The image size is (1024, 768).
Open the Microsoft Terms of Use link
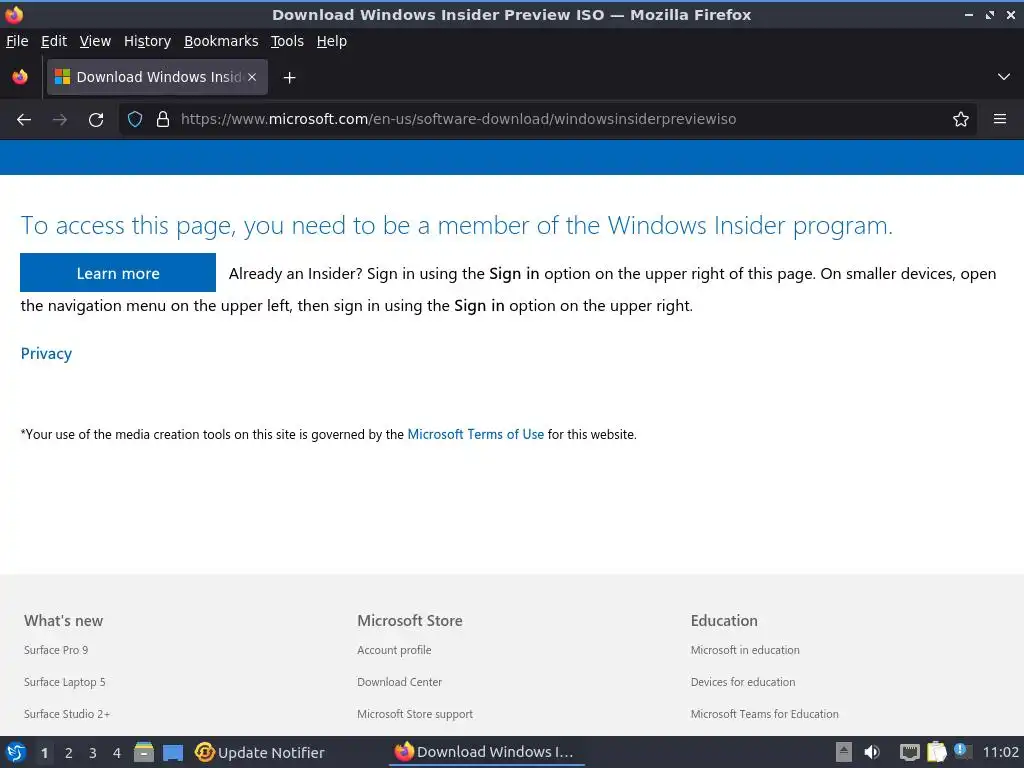tap(475, 434)
